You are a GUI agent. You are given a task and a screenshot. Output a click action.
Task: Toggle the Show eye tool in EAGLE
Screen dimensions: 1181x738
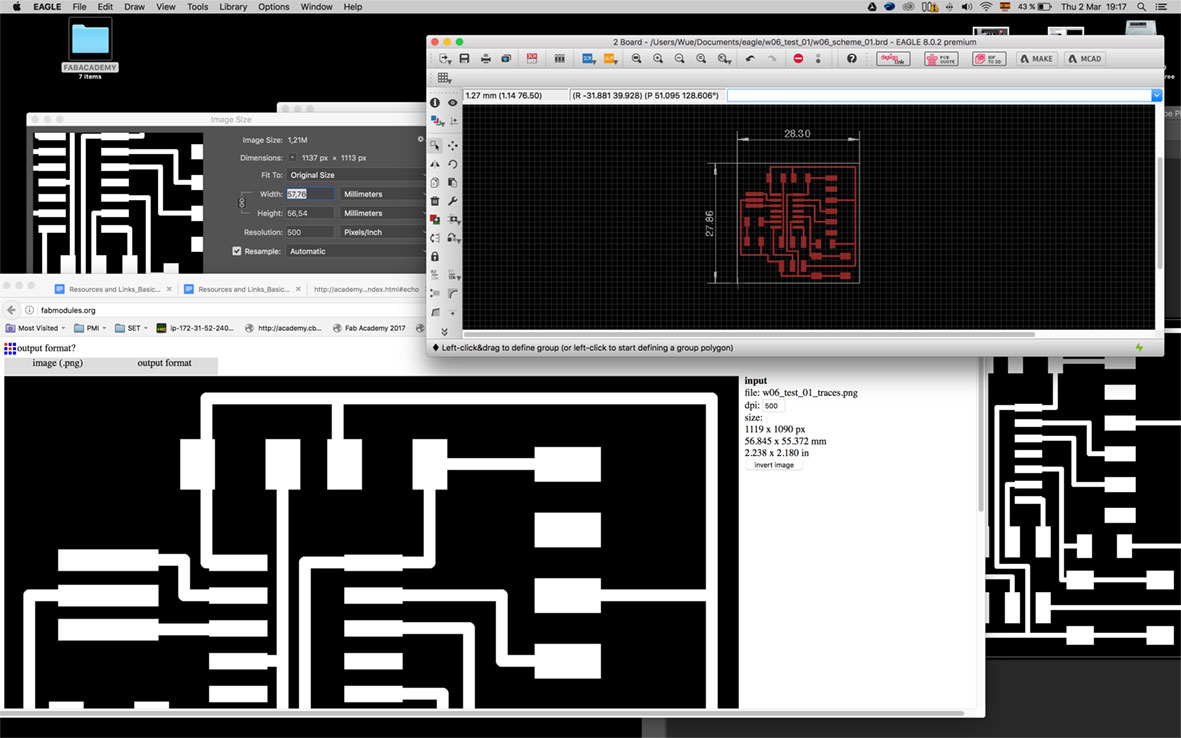pos(453,102)
